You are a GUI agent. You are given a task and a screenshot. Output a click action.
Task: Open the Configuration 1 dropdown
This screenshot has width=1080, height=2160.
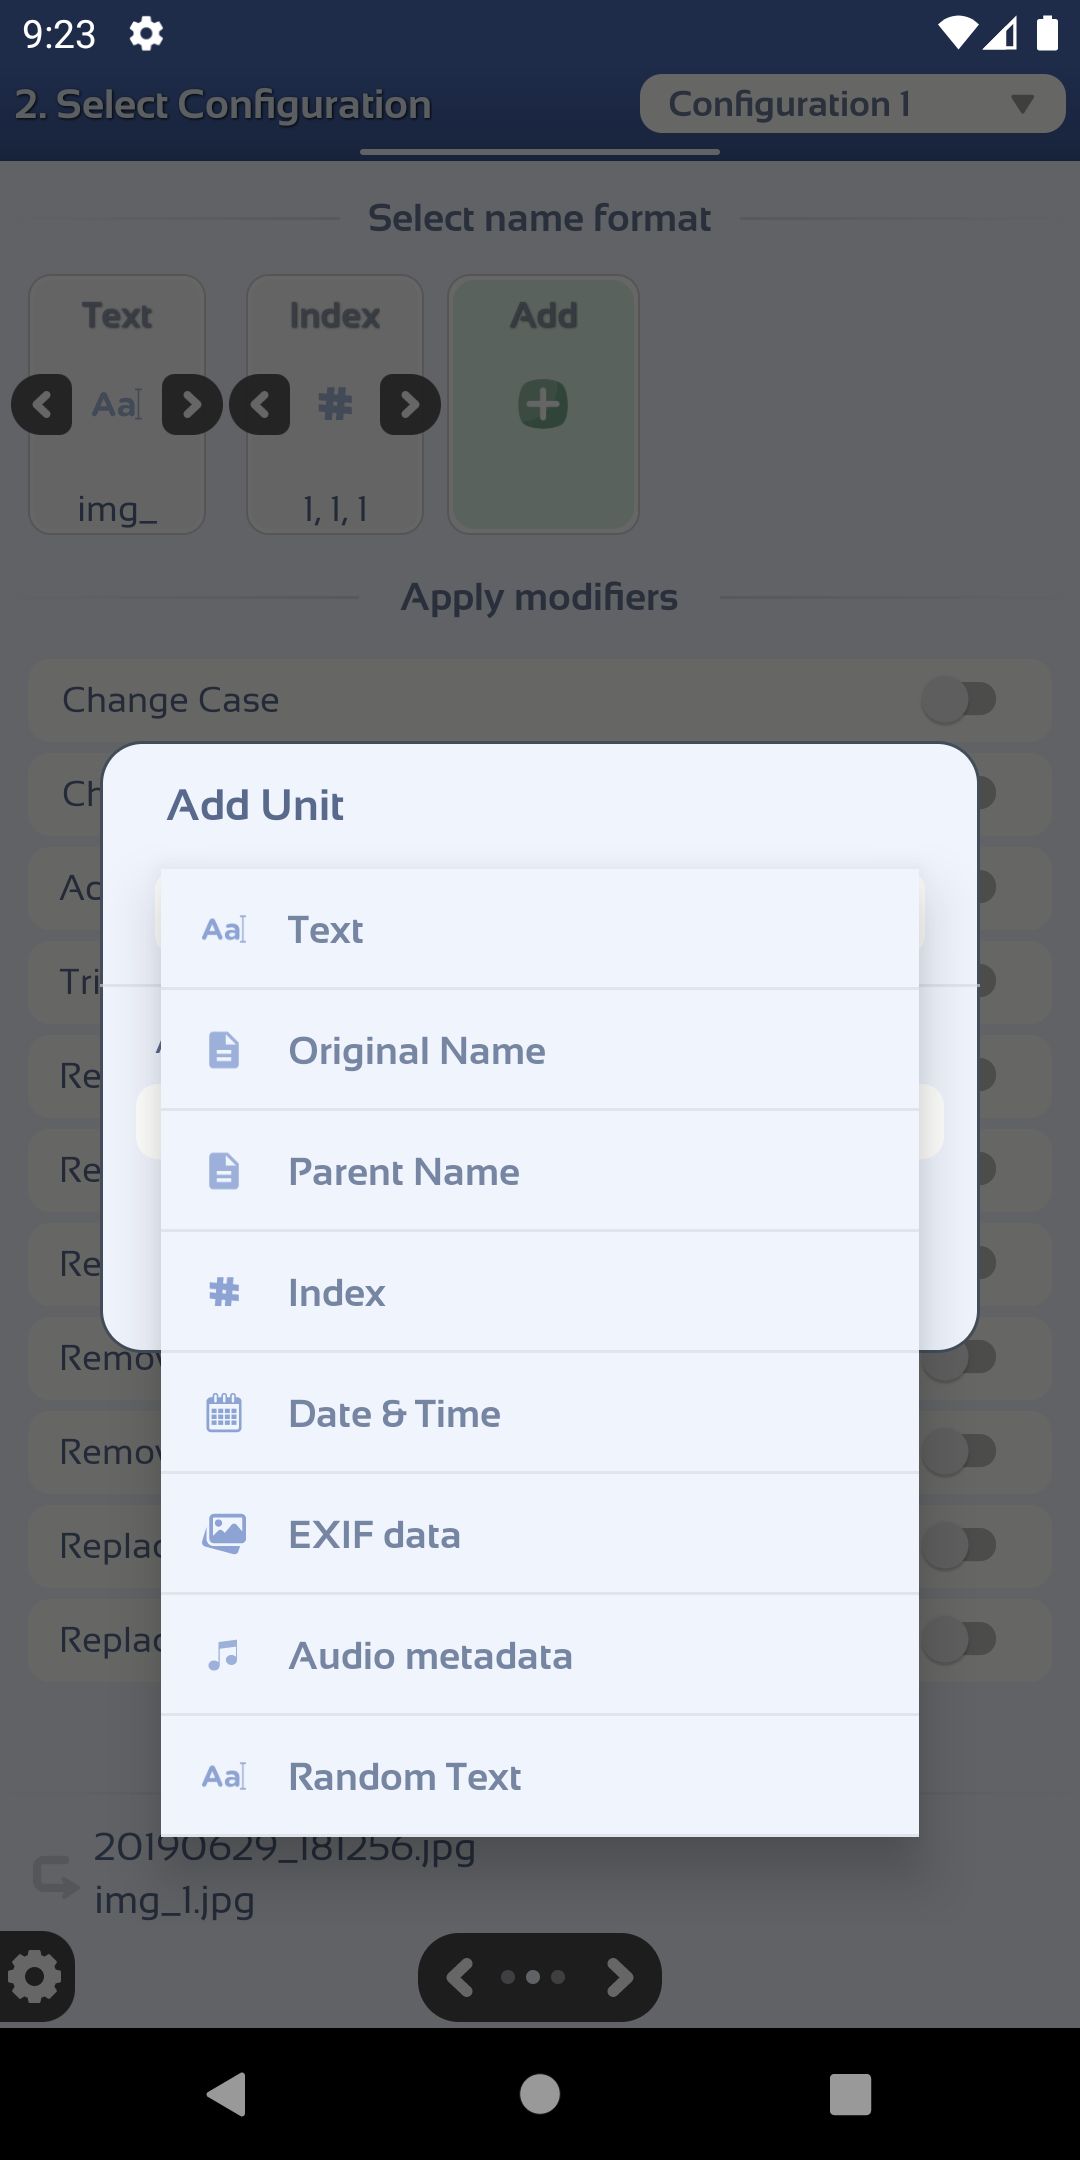pos(852,104)
